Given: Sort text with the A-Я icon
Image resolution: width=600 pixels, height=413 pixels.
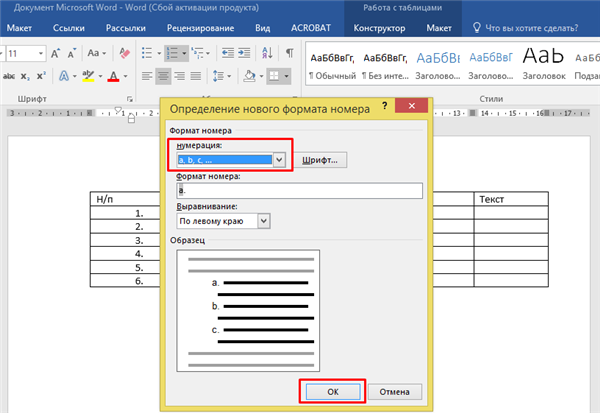Looking at the screenshot, I should point(267,53).
